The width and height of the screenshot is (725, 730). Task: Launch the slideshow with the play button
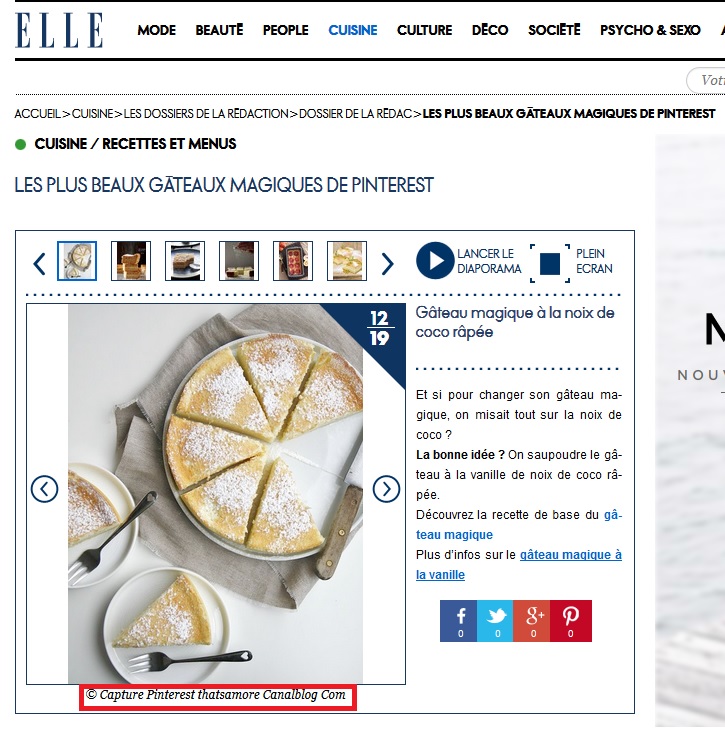pos(435,261)
